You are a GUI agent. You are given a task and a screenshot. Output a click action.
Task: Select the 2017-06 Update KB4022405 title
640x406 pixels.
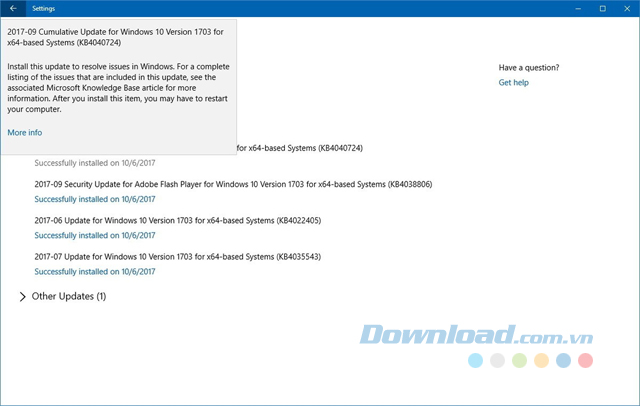point(178,220)
